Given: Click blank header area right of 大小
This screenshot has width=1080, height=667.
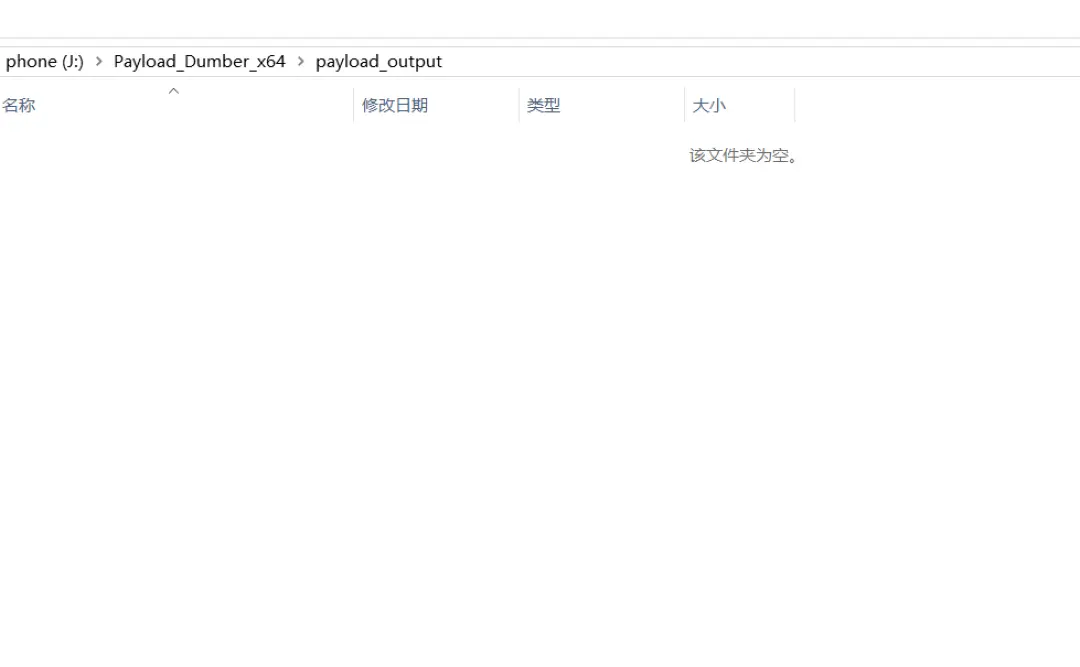Looking at the screenshot, I should [x=930, y=105].
